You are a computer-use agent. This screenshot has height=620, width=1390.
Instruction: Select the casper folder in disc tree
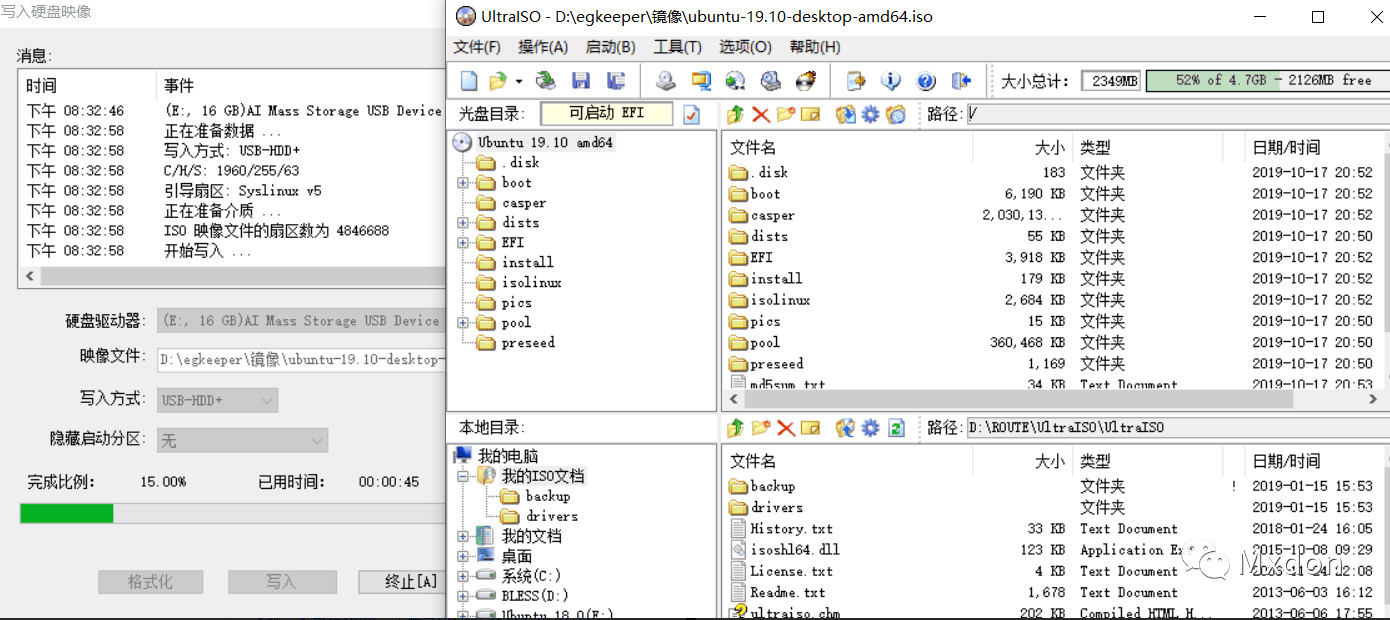[x=524, y=203]
